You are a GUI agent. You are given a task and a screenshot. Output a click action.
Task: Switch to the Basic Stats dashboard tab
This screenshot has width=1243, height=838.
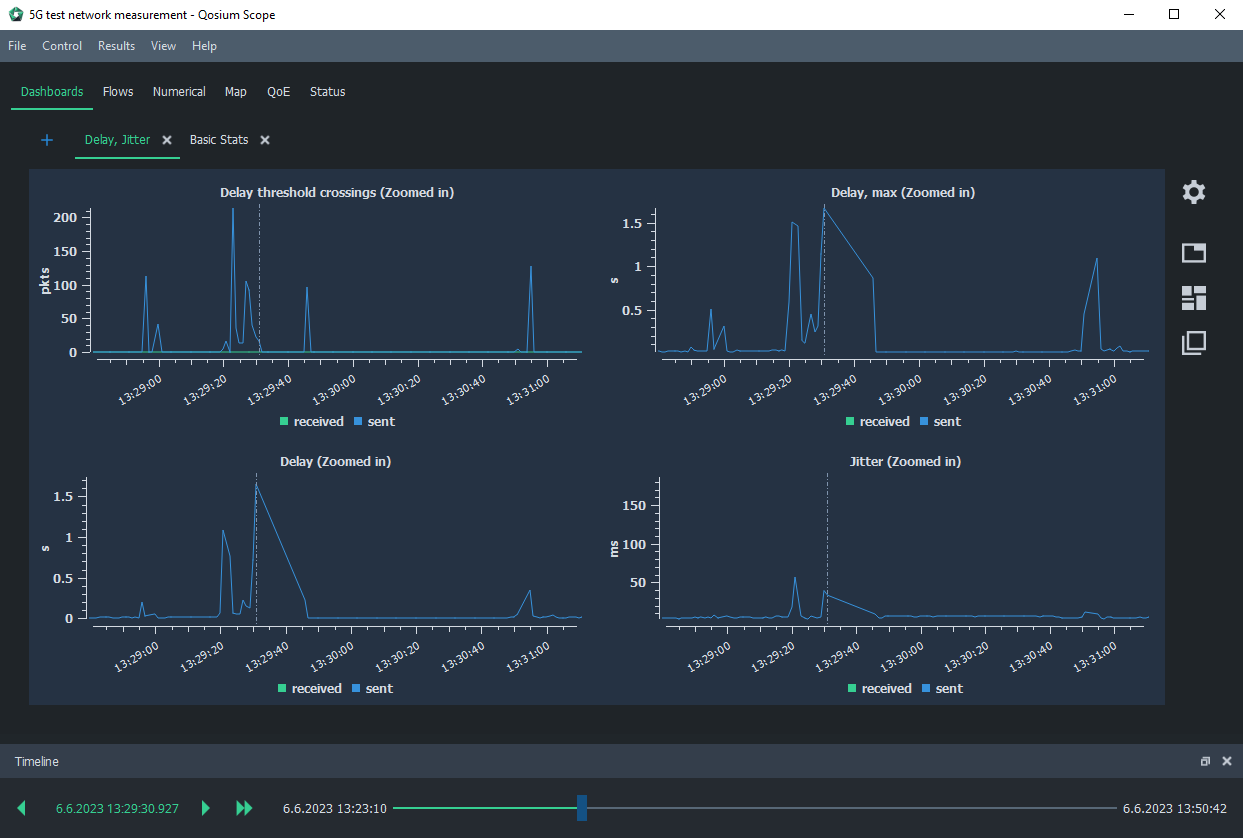coord(219,140)
